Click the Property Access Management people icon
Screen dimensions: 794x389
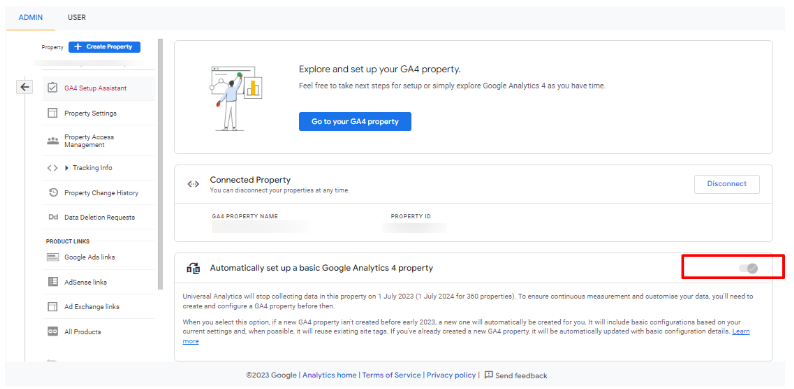coord(53,141)
